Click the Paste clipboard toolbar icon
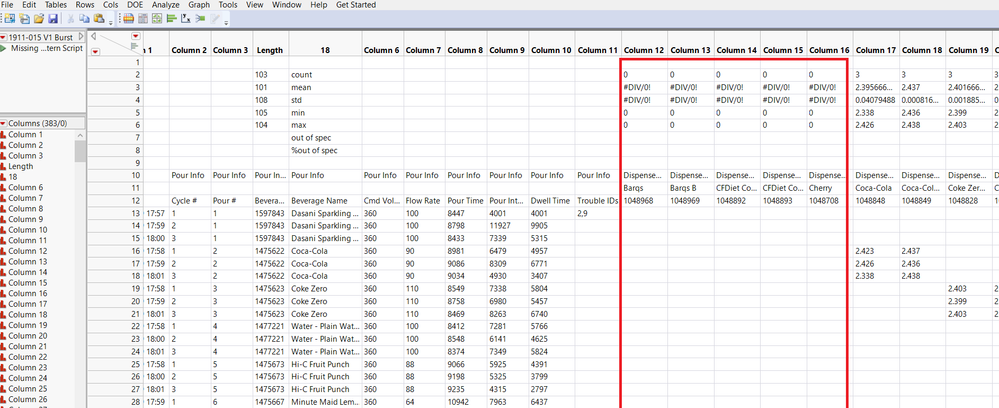The height and width of the screenshot is (408, 999). (x=98, y=19)
